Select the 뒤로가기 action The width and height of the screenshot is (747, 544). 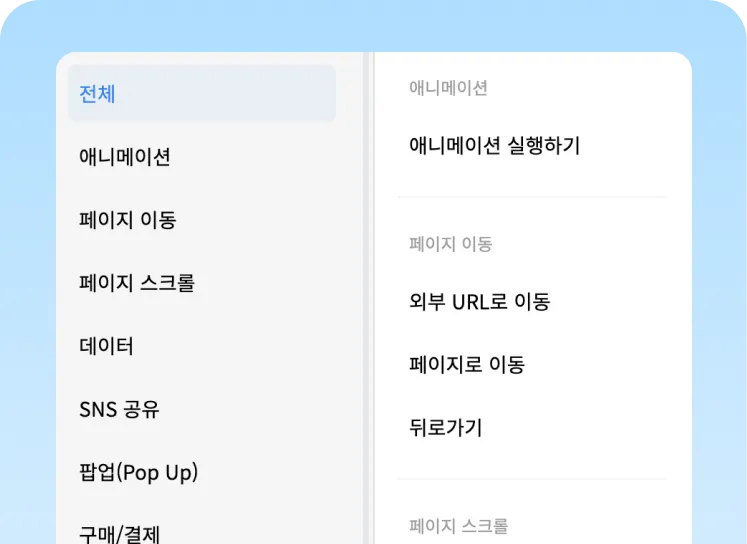coord(446,428)
